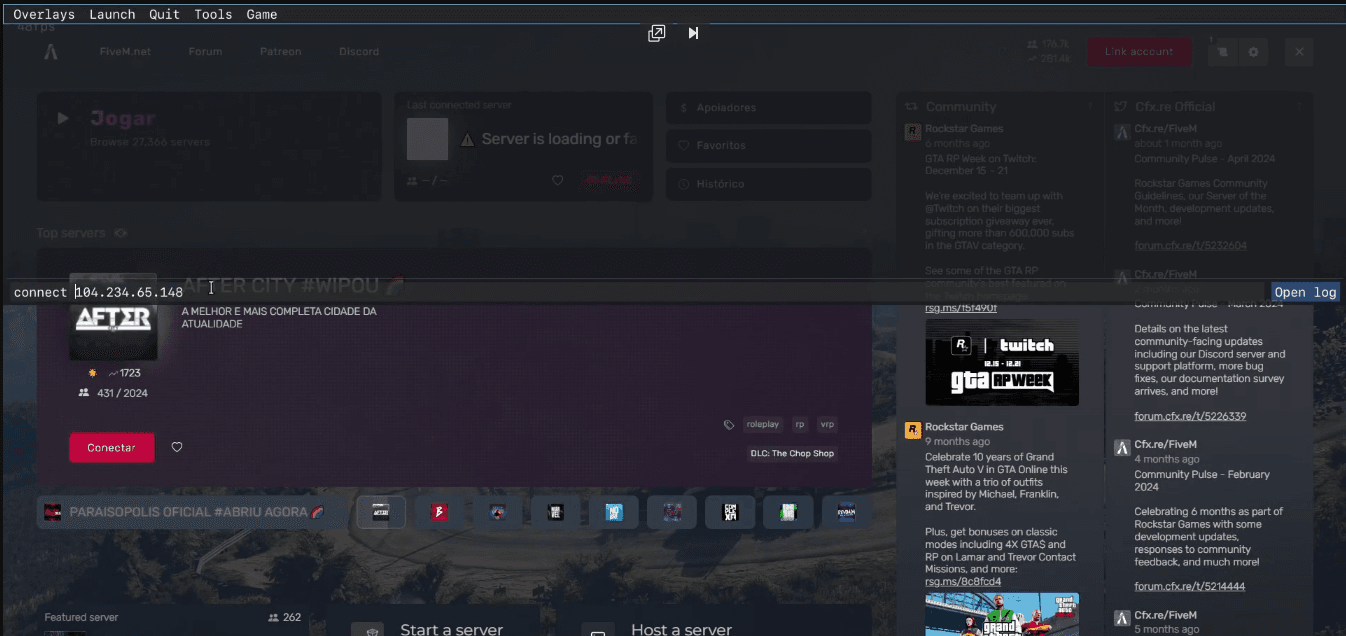Select PARAISOPOLIS OFICIAL server tile
Screen dimensions: 1346x636
[x=194, y=512]
